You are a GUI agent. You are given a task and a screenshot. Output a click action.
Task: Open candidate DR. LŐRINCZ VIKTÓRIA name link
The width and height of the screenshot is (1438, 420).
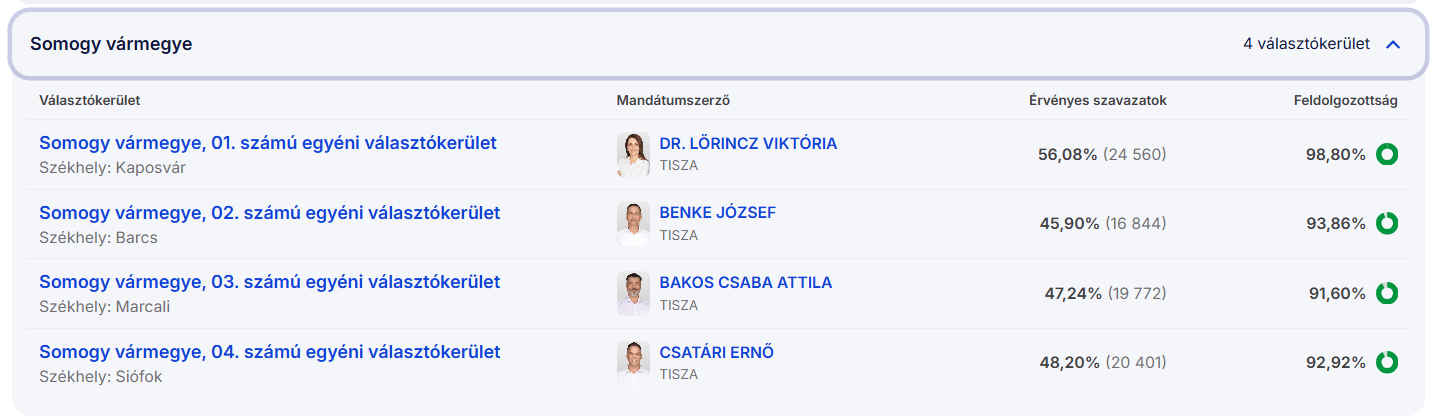(748, 144)
